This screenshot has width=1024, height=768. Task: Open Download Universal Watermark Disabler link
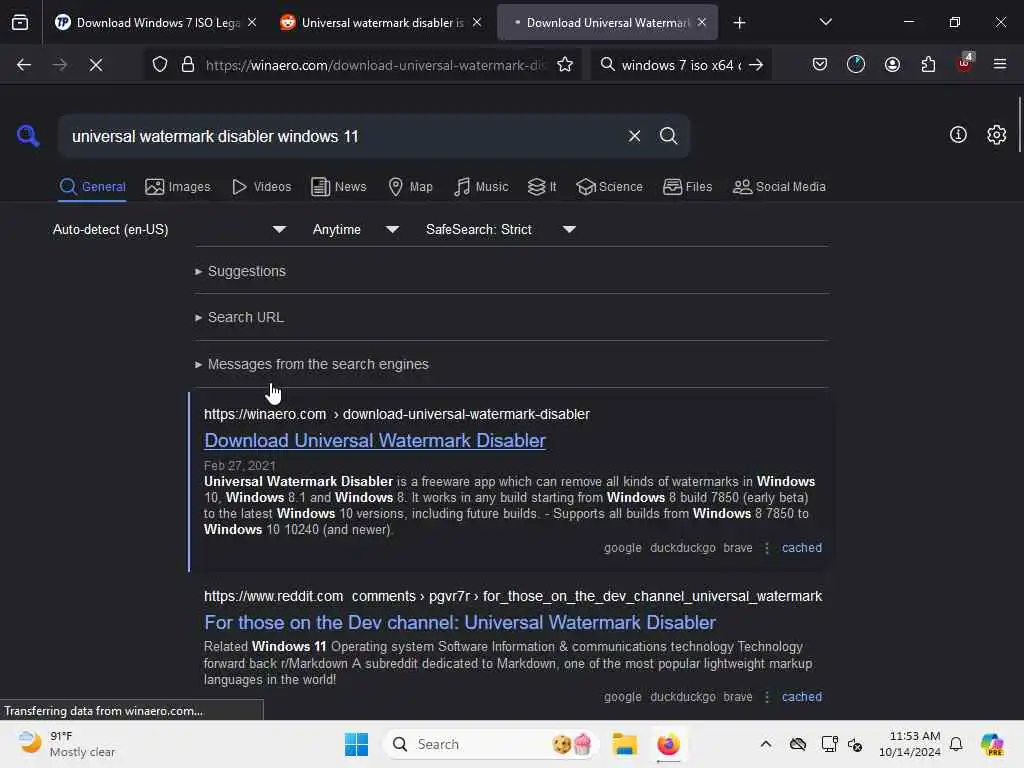tap(375, 441)
